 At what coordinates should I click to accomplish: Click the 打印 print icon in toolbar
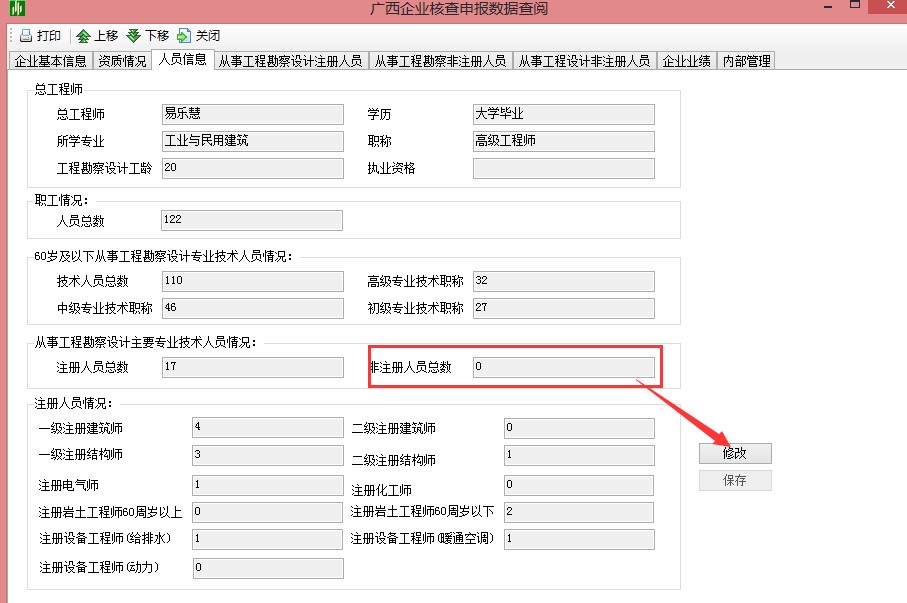click(x=26, y=35)
